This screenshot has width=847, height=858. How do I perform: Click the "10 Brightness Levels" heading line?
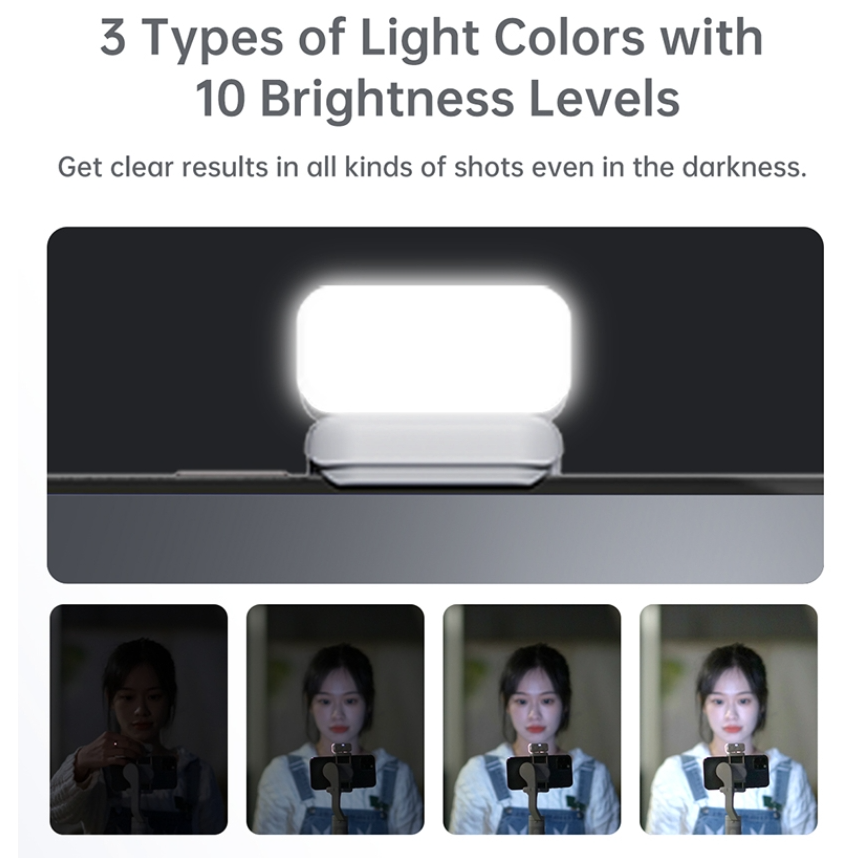[x=437, y=99]
